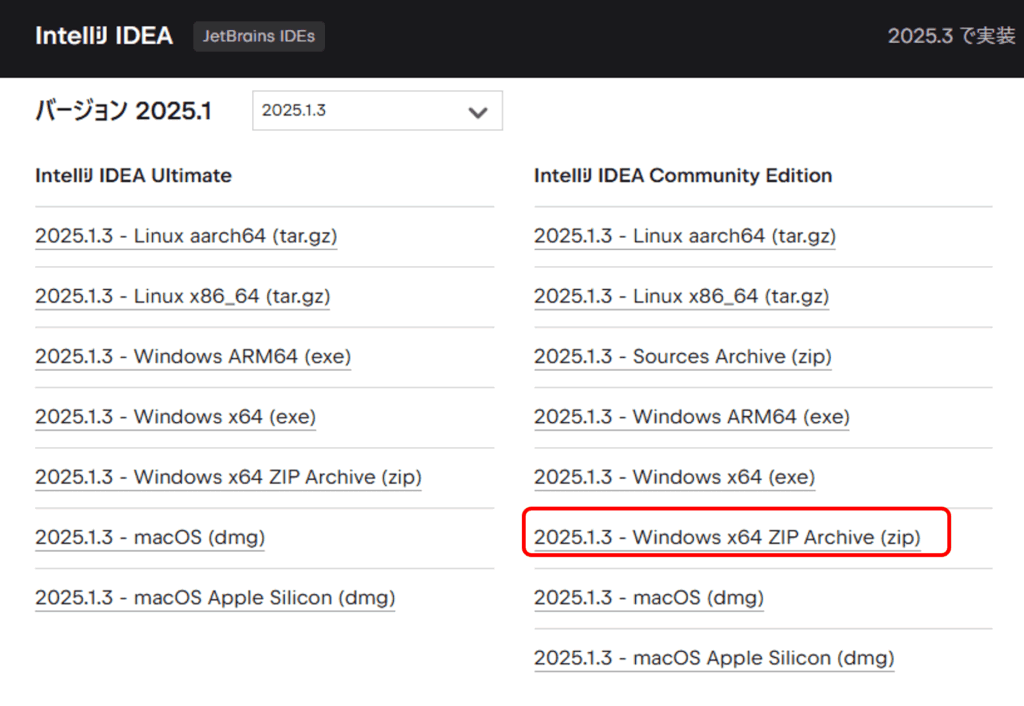Download Ultimate macOS Apple Silicon dmg

click(215, 598)
